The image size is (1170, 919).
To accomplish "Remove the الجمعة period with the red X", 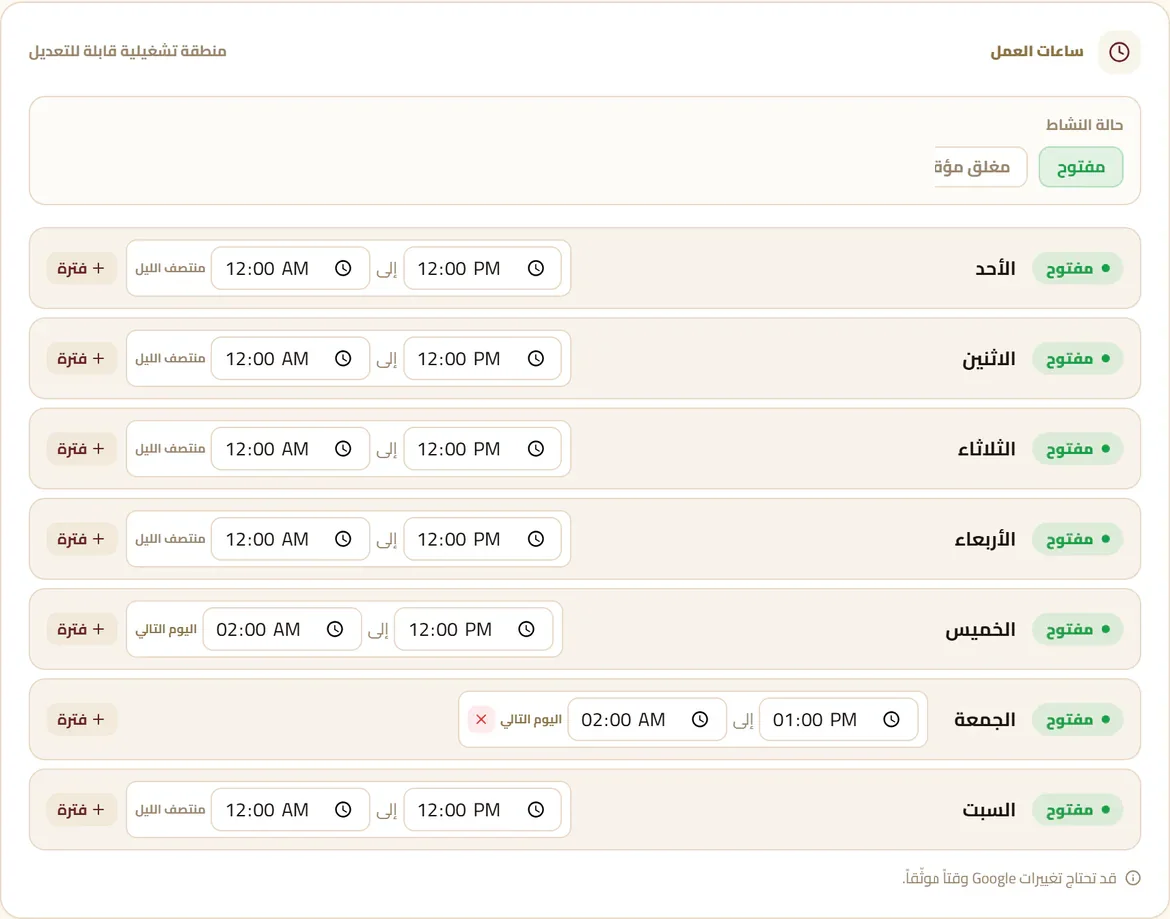I will click(x=481, y=720).
